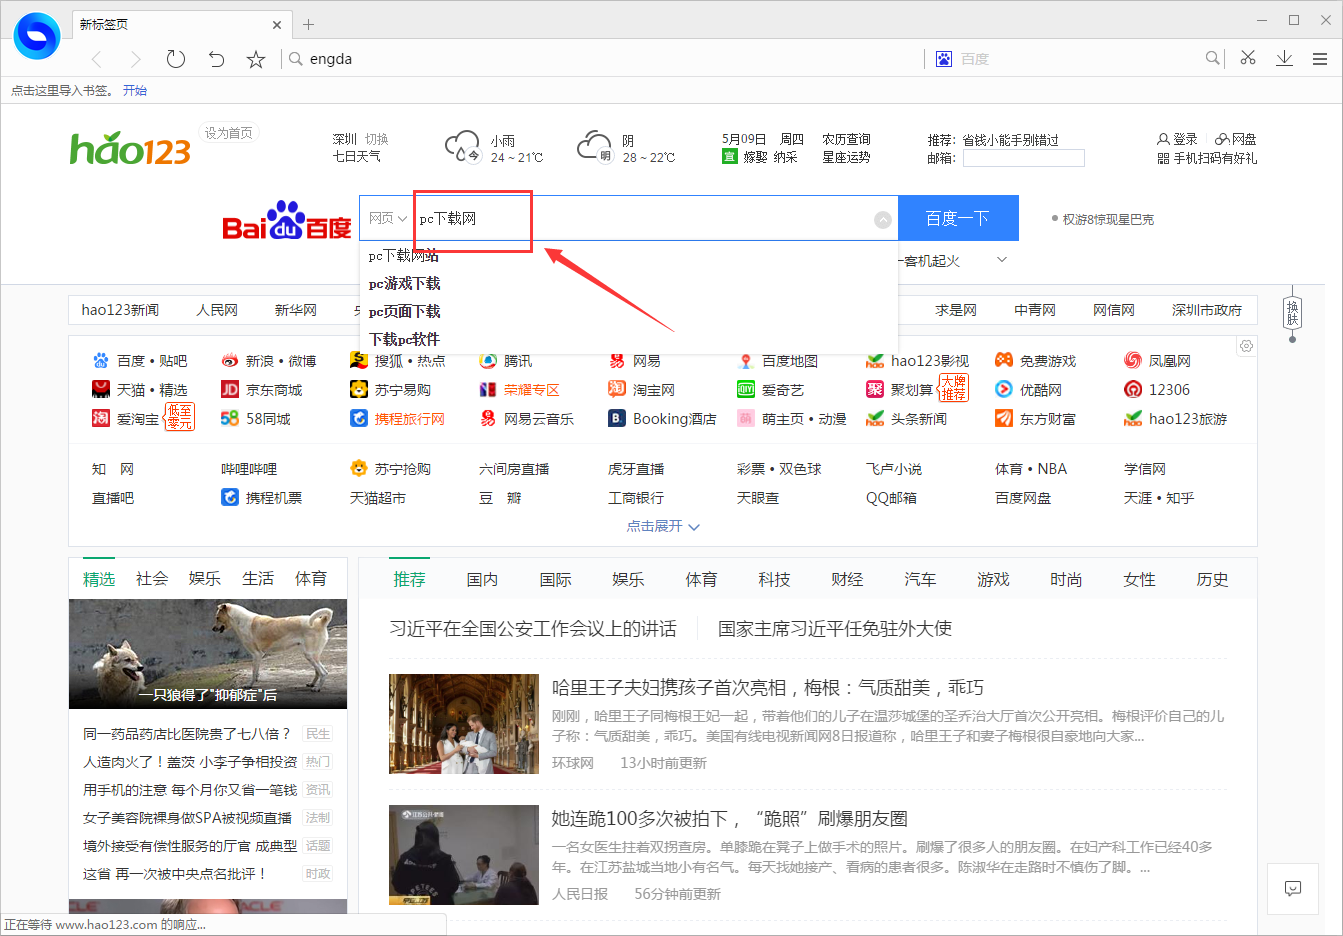The height and width of the screenshot is (936, 1343).
Task: Click the 百度一下 search button
Action: (958, 217)
